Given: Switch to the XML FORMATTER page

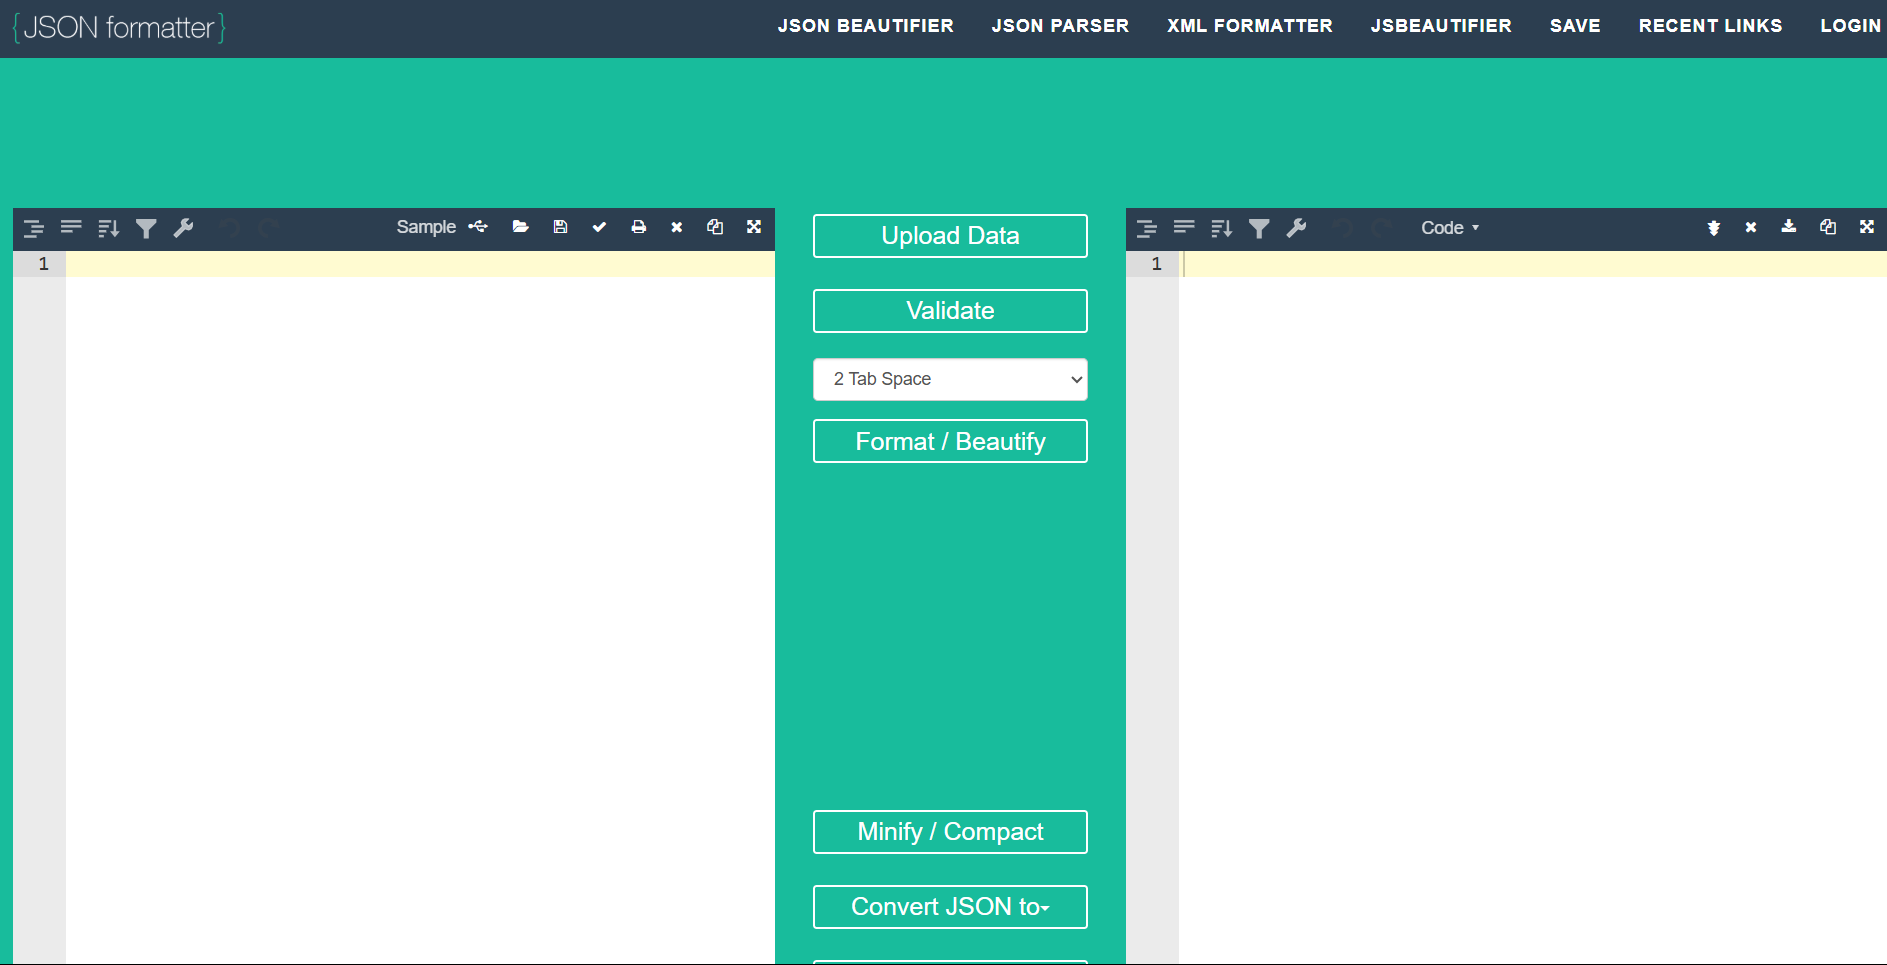Looking at the screenshot, I should [x=1249, y=25].
